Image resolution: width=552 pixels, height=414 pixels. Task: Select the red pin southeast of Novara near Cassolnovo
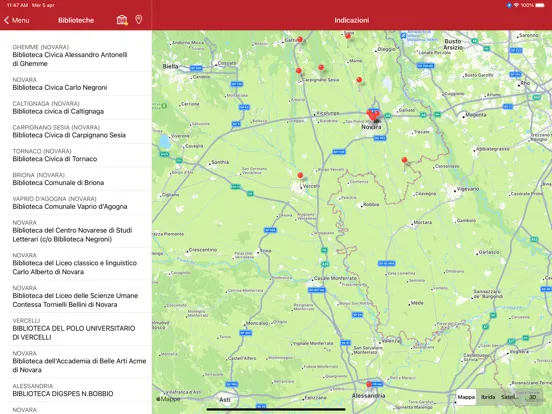[x=404, y=160]
